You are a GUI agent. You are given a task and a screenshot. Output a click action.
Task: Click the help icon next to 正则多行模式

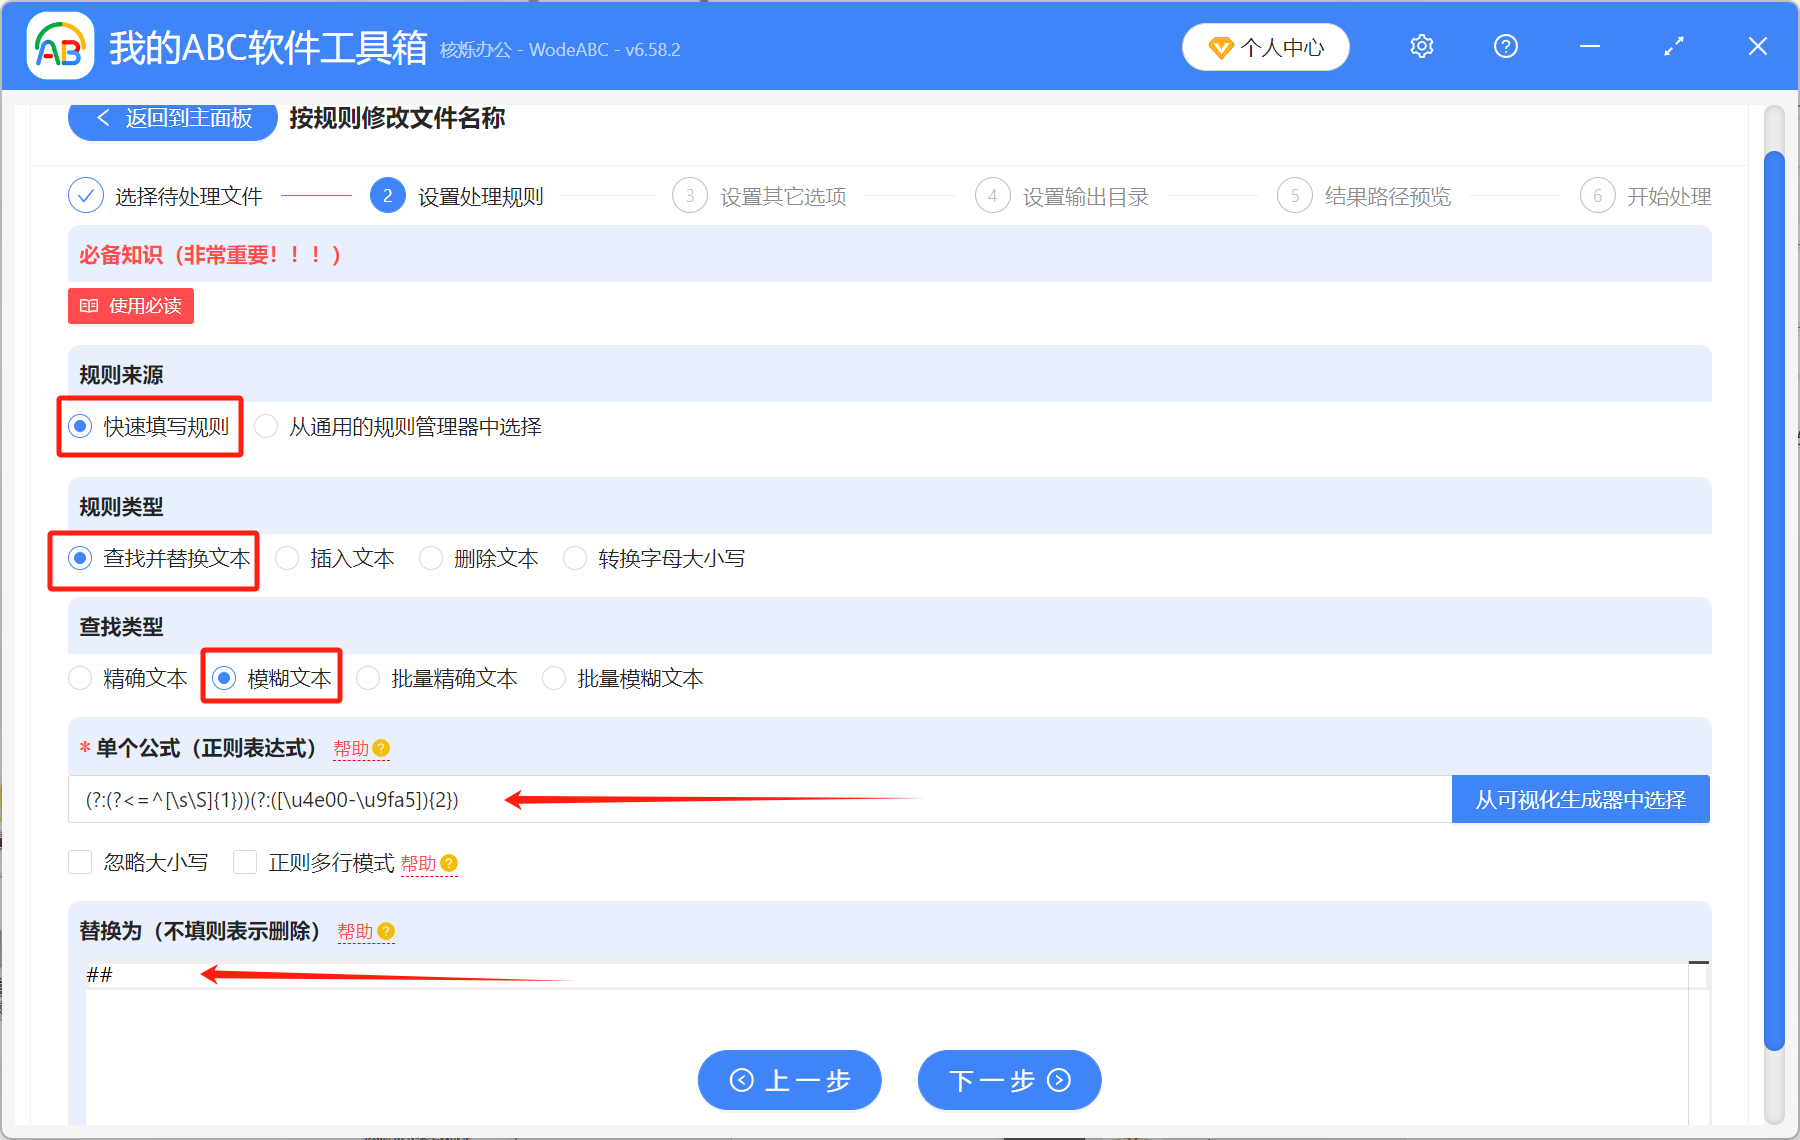[449, 864]
